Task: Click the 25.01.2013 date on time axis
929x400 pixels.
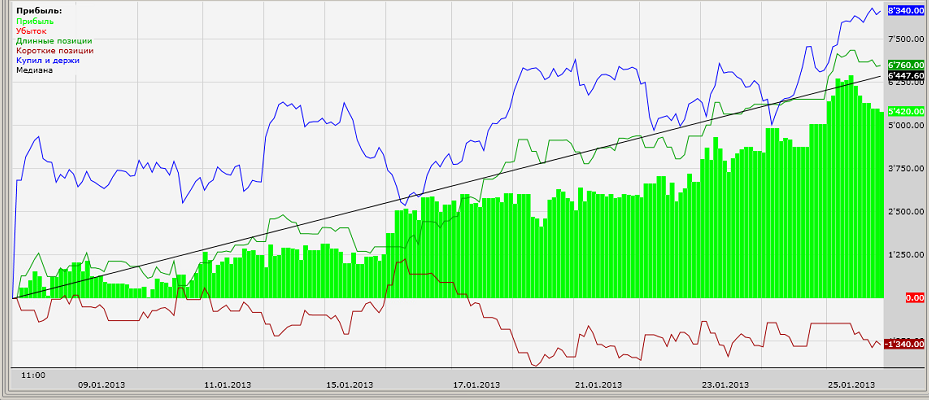Action: 851,385
